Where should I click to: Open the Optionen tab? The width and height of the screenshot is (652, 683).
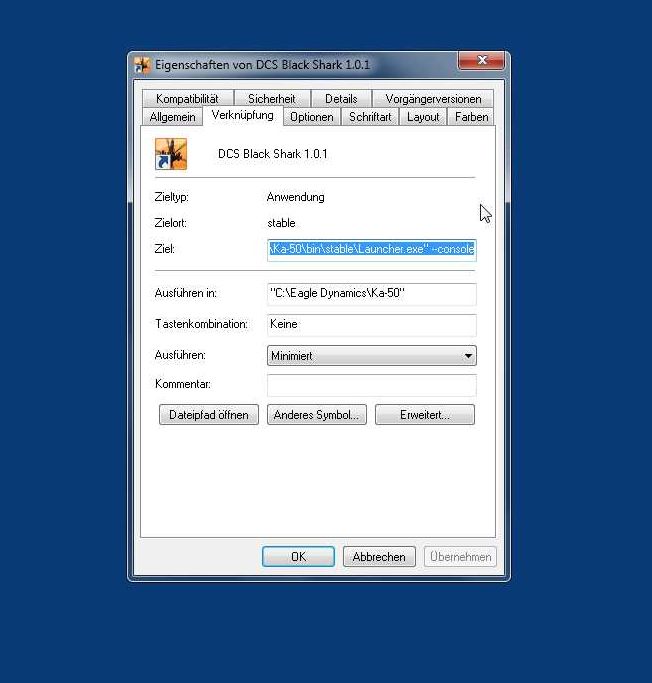pos(311,117)
